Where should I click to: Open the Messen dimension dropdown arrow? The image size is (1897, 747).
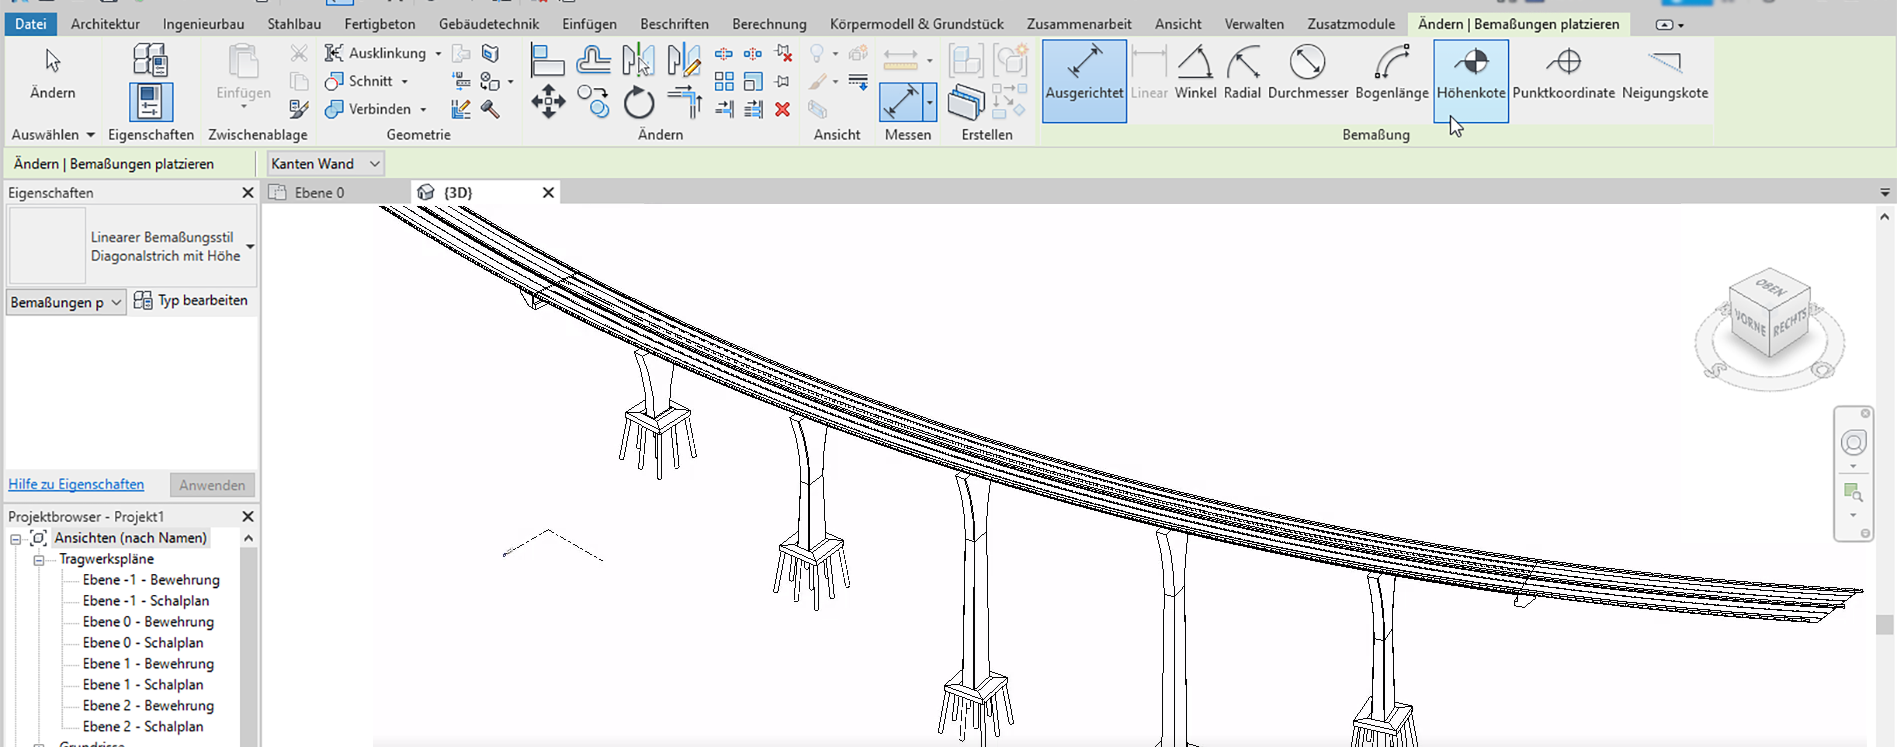[x=930, y=102]
